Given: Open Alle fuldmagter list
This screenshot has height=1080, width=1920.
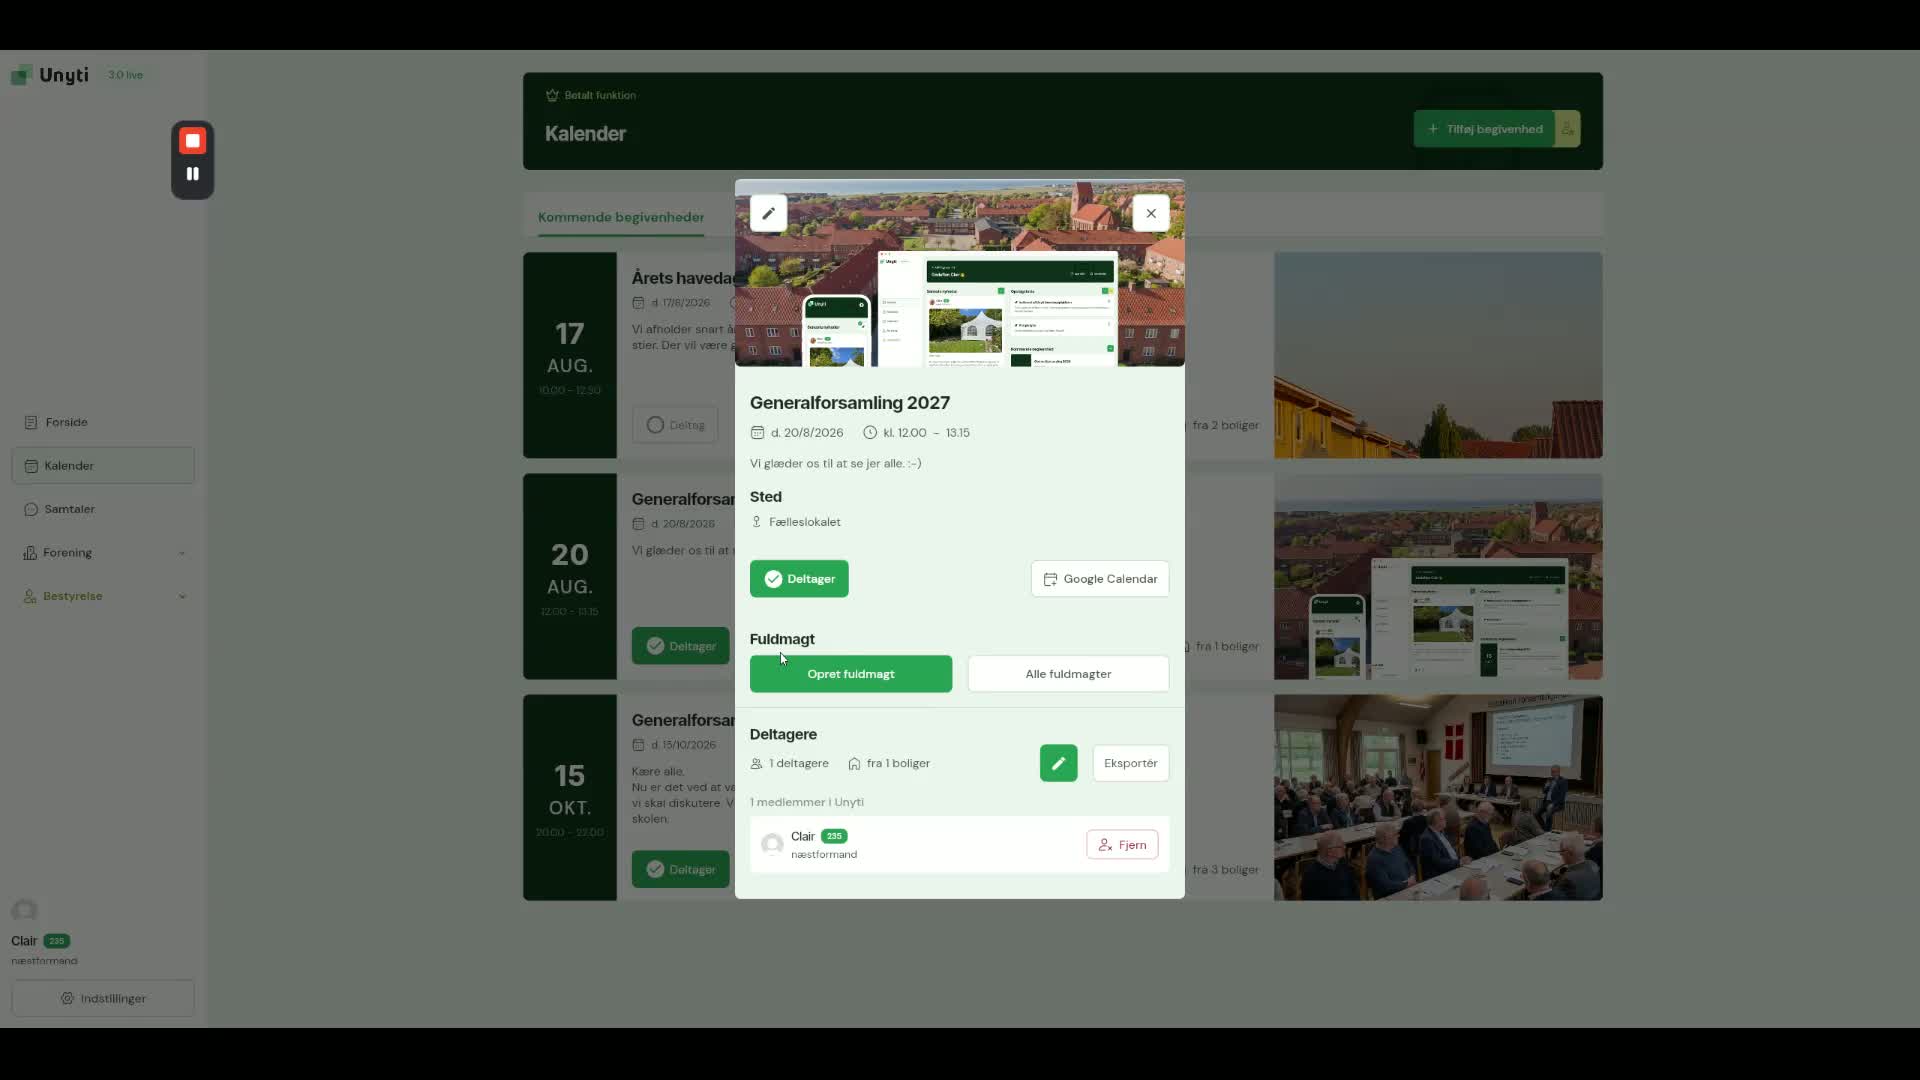Looking at the screenshot, I should pyautogui.click(x=1068, y=674).
